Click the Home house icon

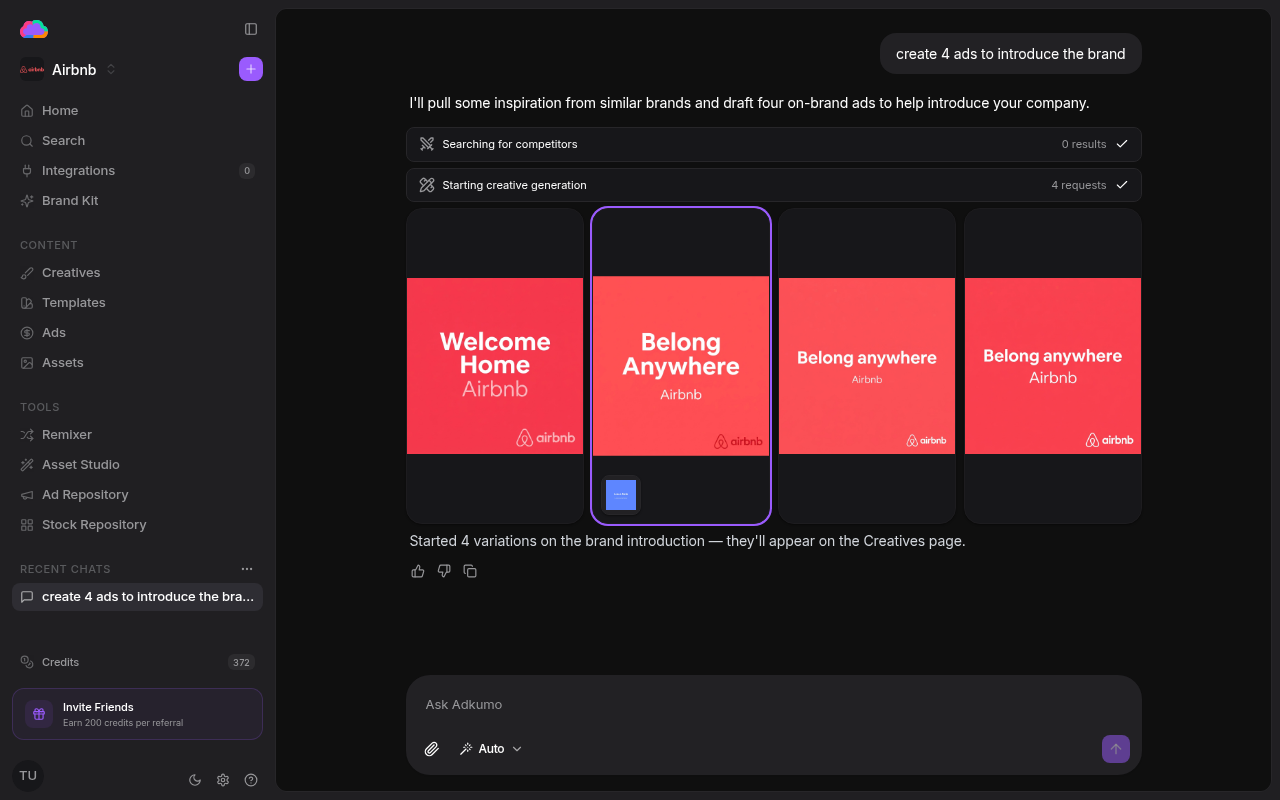pos(27,110)
